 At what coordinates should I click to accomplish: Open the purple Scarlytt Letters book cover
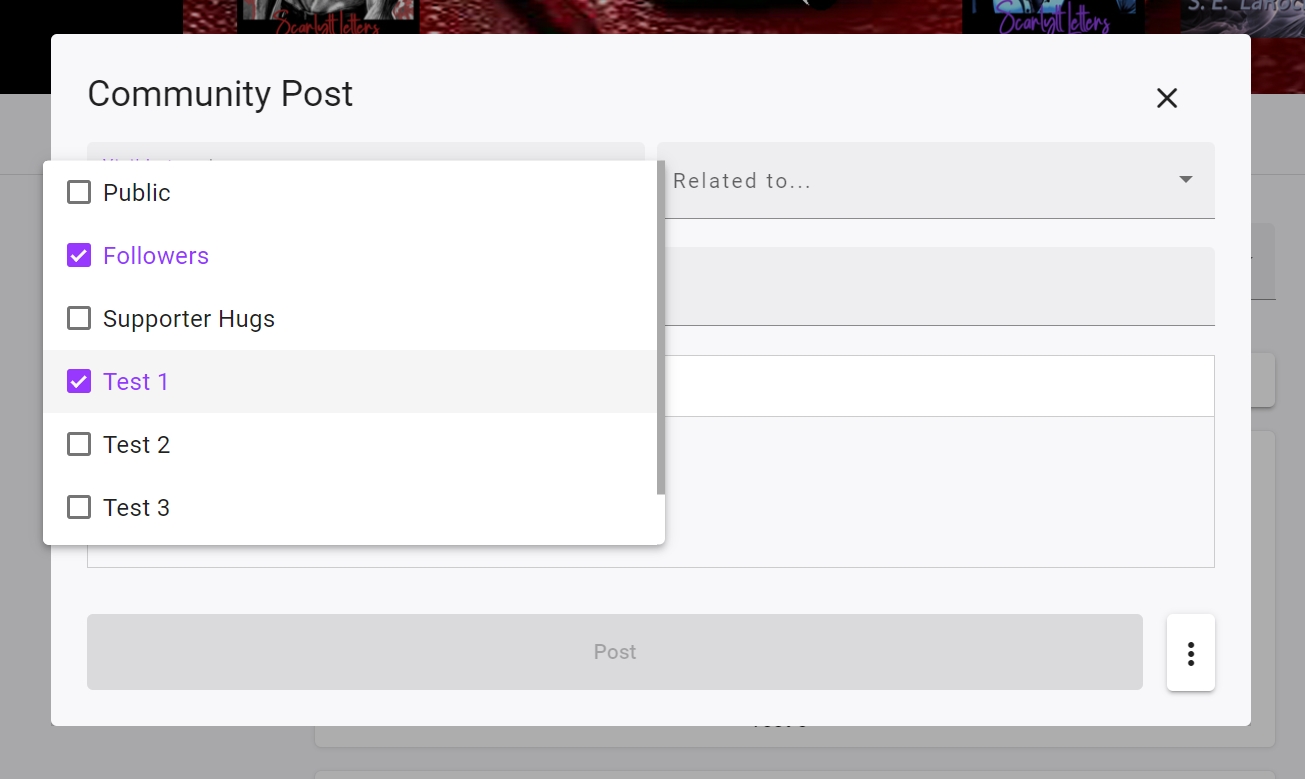coord(1051,17)
